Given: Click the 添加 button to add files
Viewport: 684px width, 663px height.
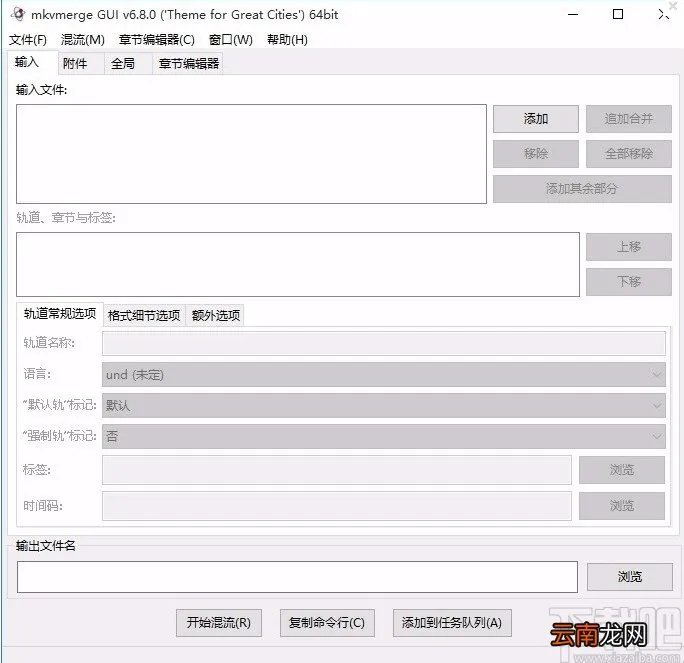Looking at the screenshot, I should click(536, 119).
